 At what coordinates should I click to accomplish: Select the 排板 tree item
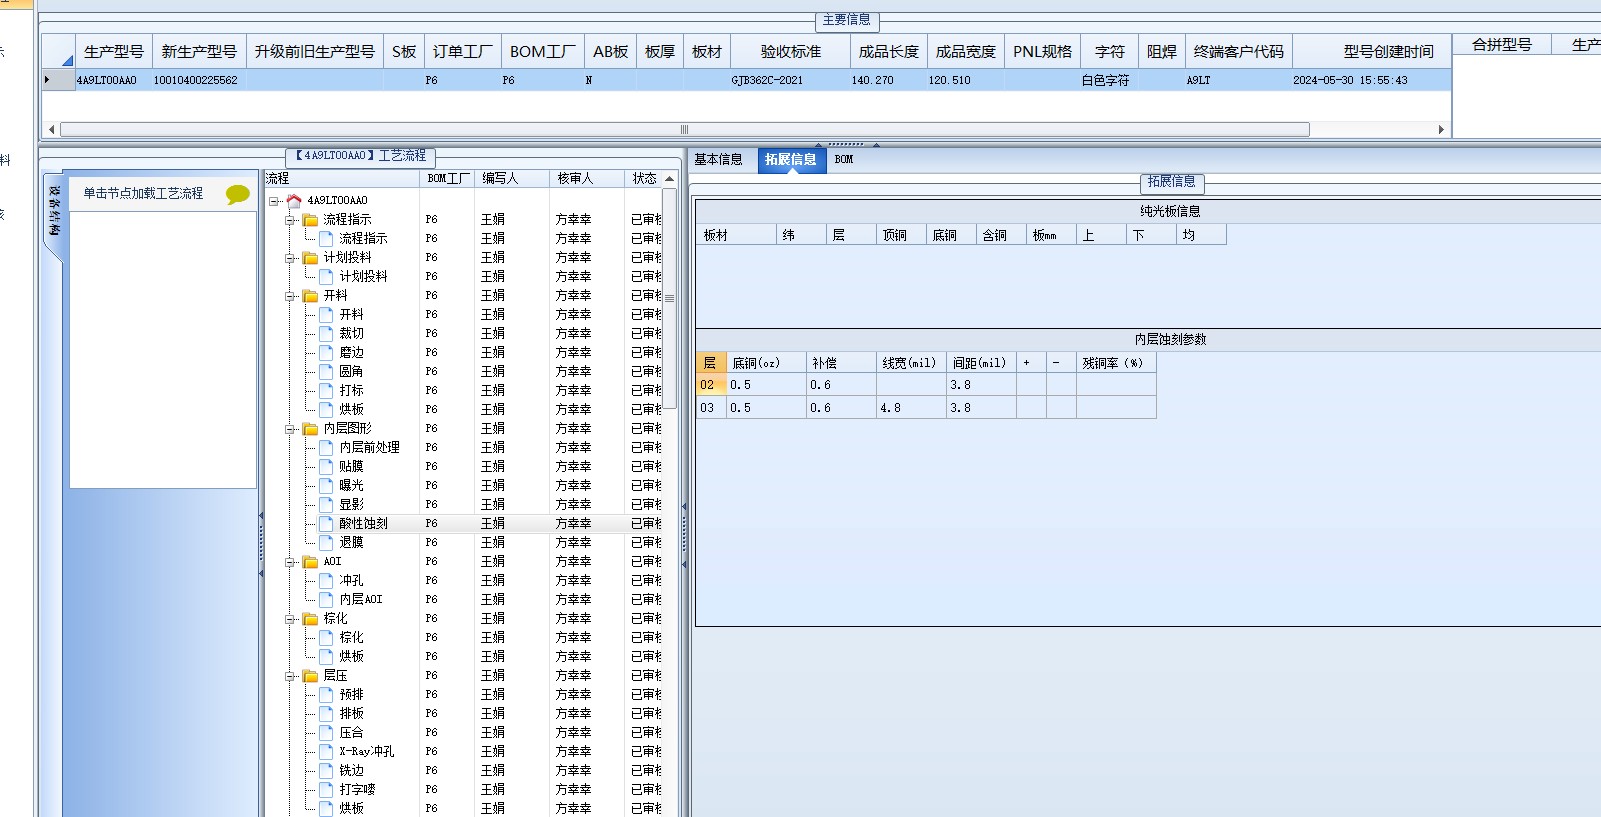click(x=351, y=713)
